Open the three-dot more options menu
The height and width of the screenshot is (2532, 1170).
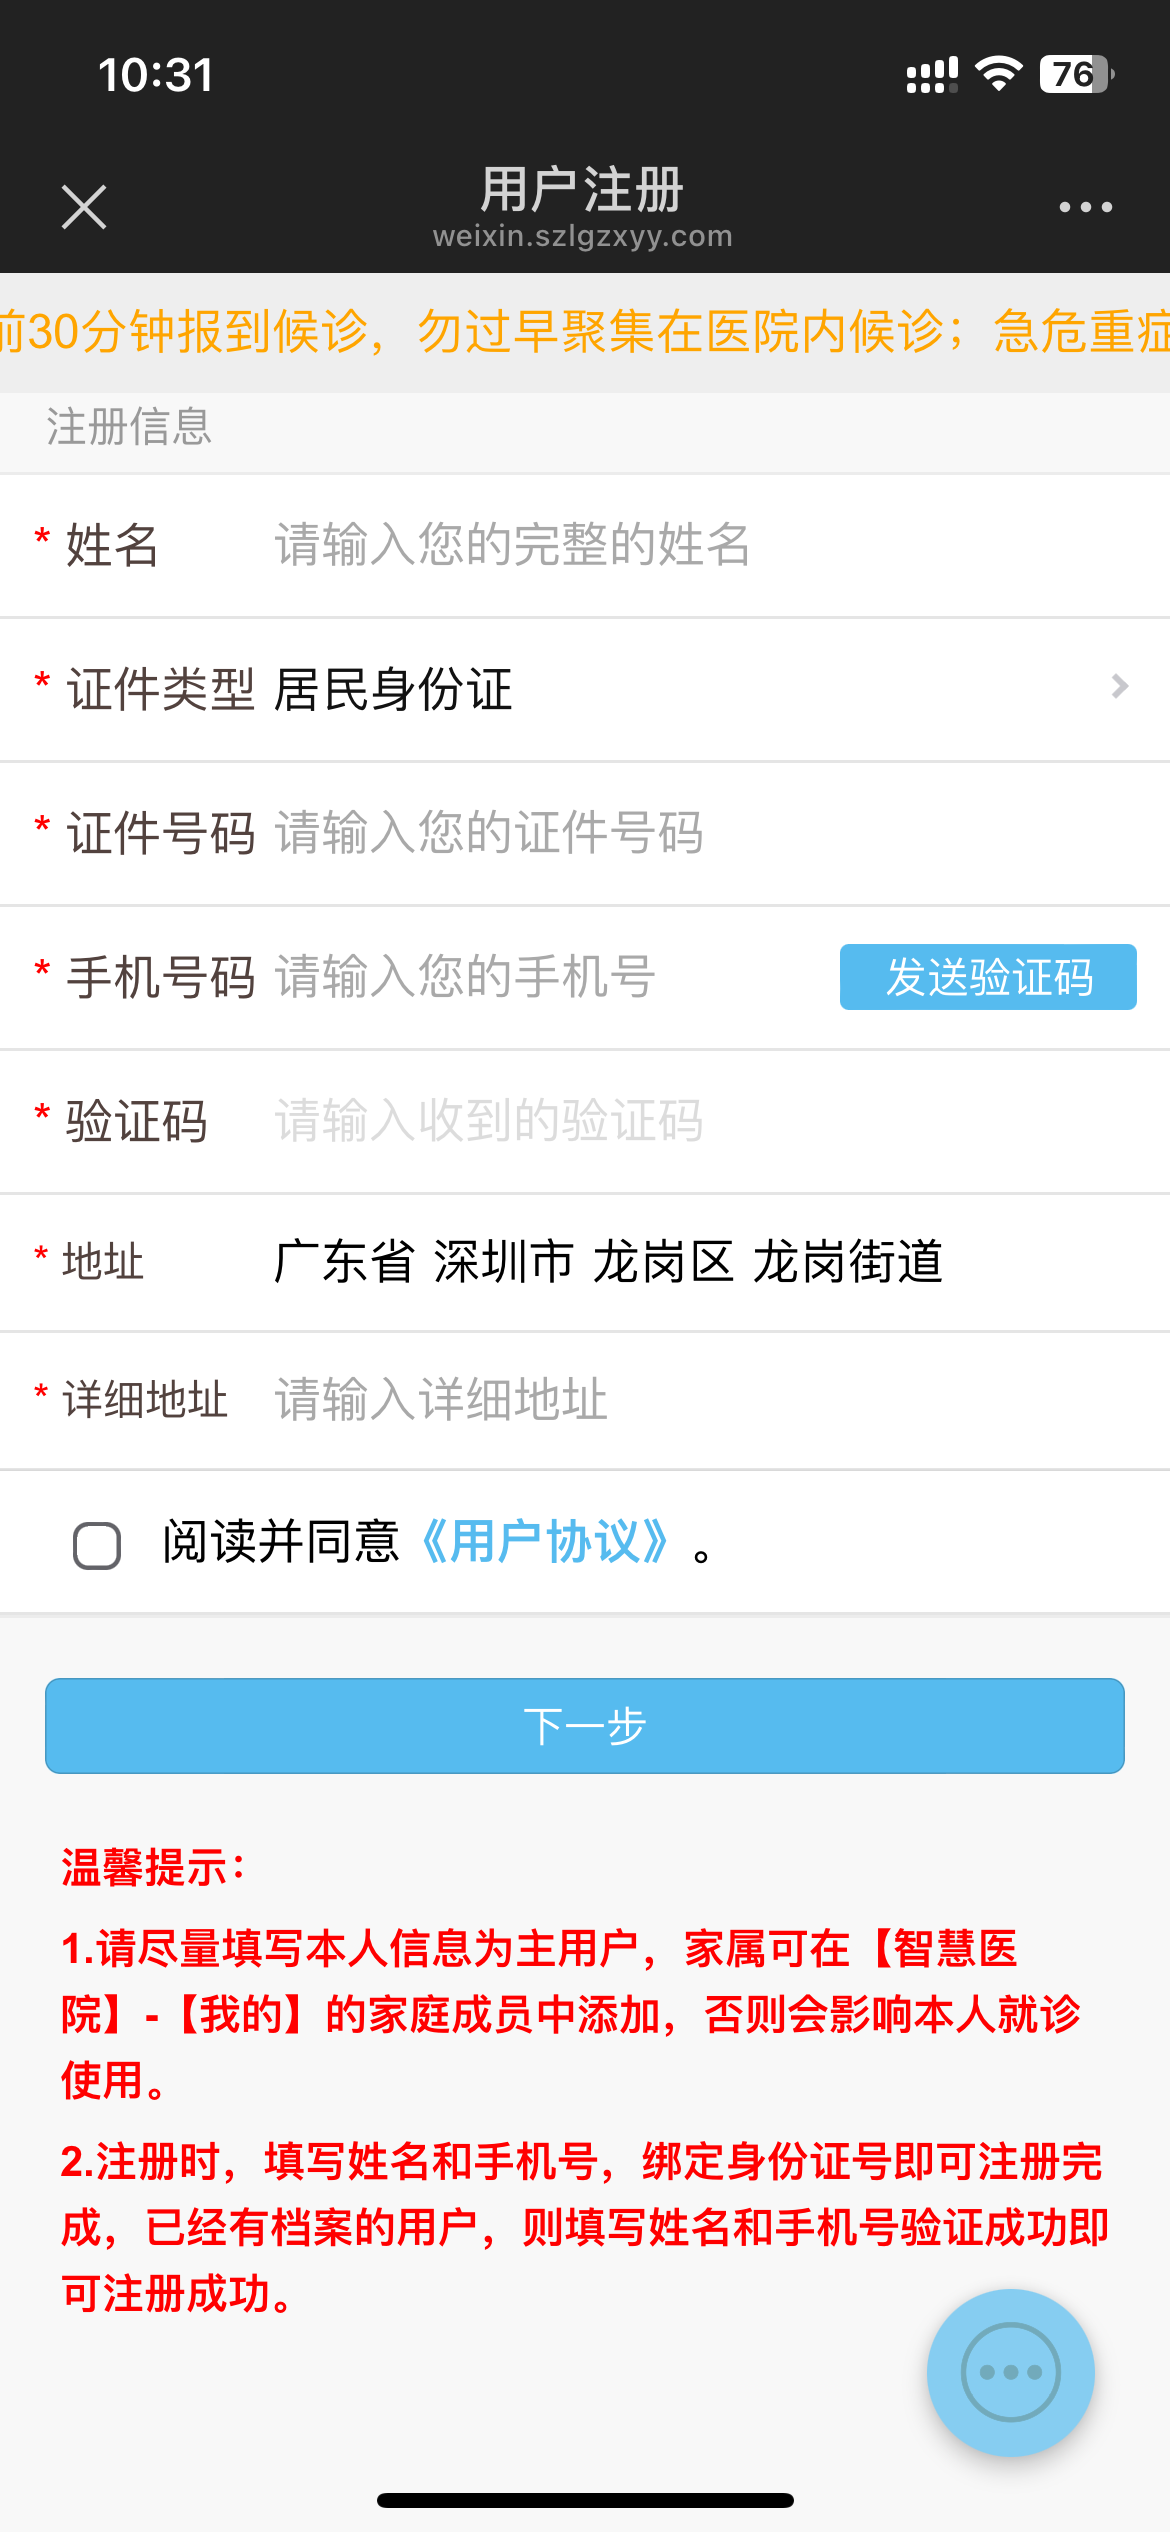pos(1085,207)
